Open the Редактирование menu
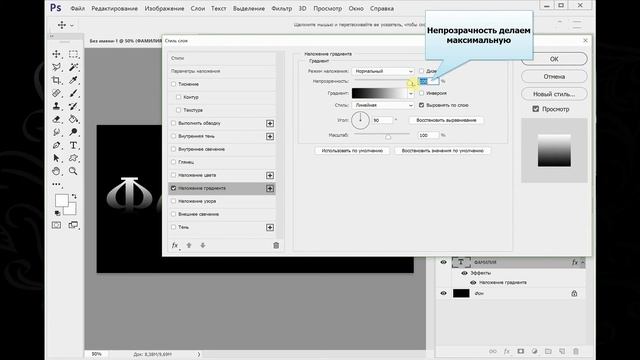 tap(114, 8)
